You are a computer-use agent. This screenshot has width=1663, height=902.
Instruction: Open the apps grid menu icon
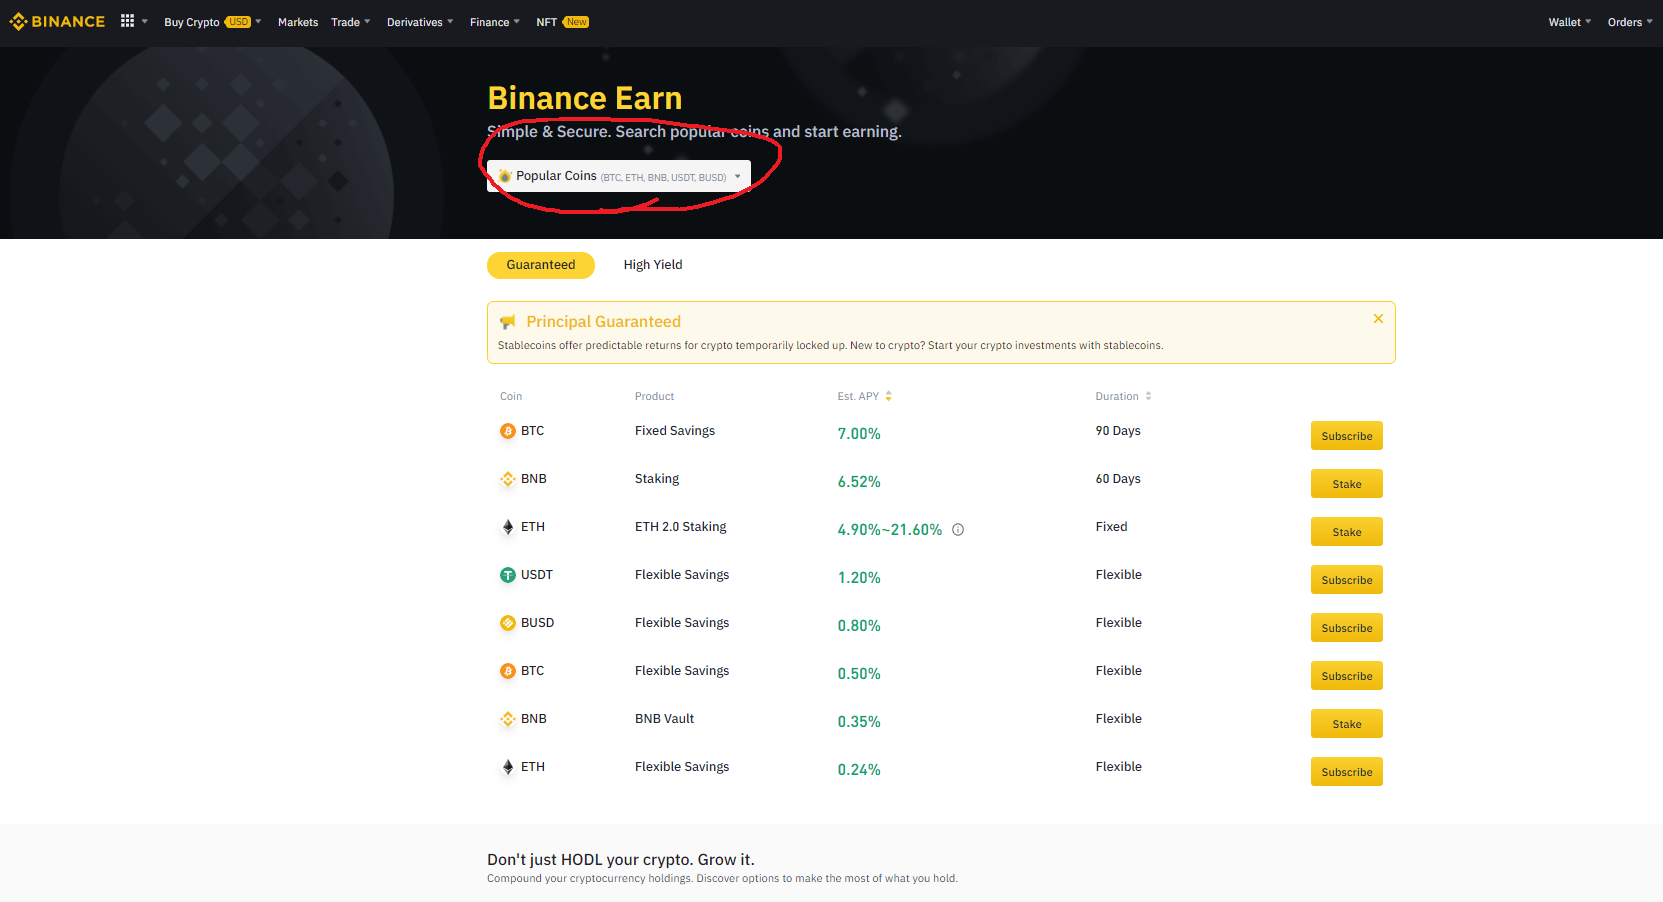(x=127, y=21)
